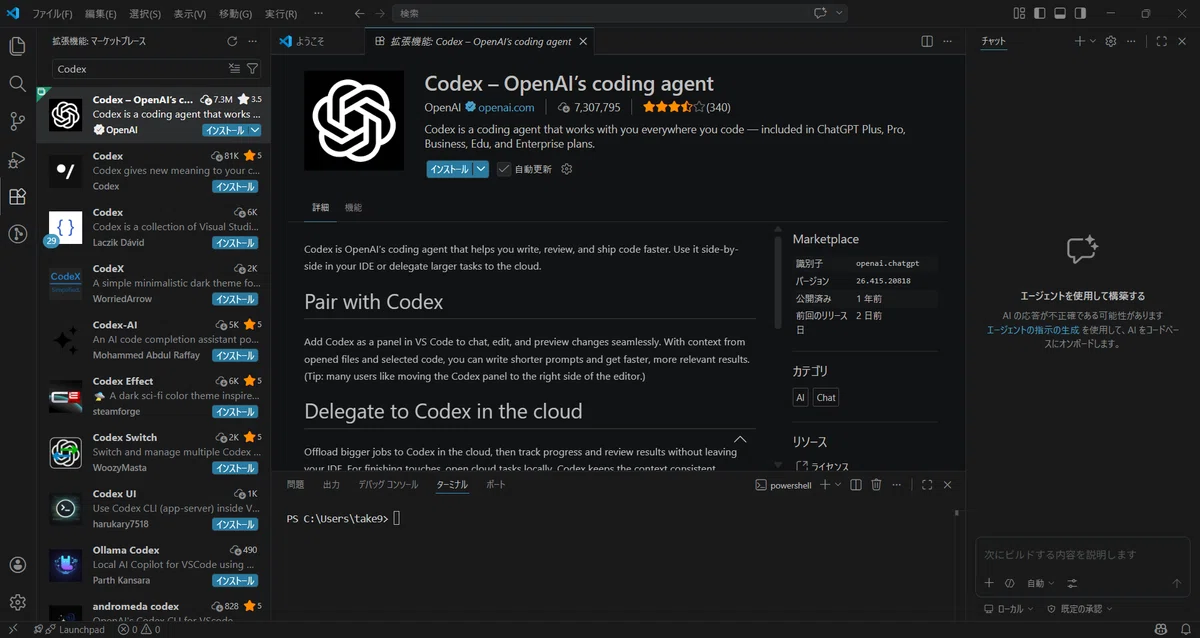Open chat settings gear icon
The image size is (1200, 638).
(x=1110, y=41)
